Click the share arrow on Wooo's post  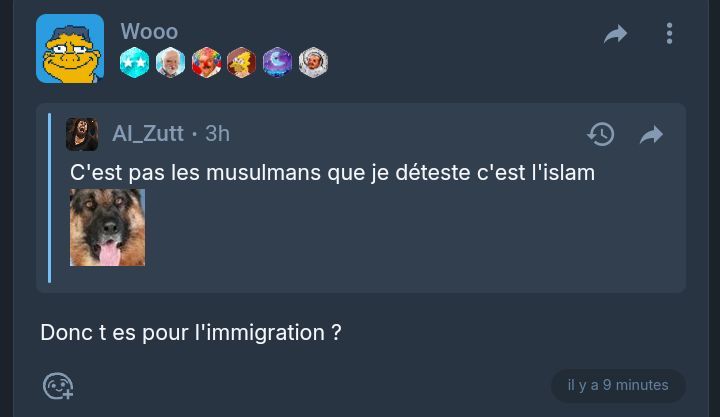615,35
